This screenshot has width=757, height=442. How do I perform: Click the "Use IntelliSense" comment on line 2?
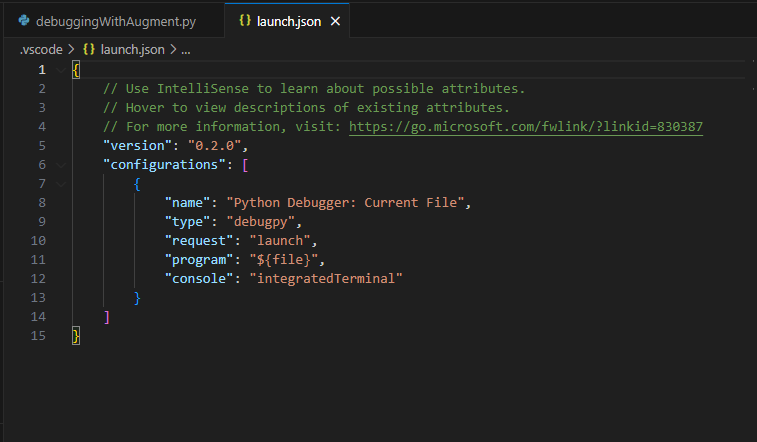(x=313, y=88)
